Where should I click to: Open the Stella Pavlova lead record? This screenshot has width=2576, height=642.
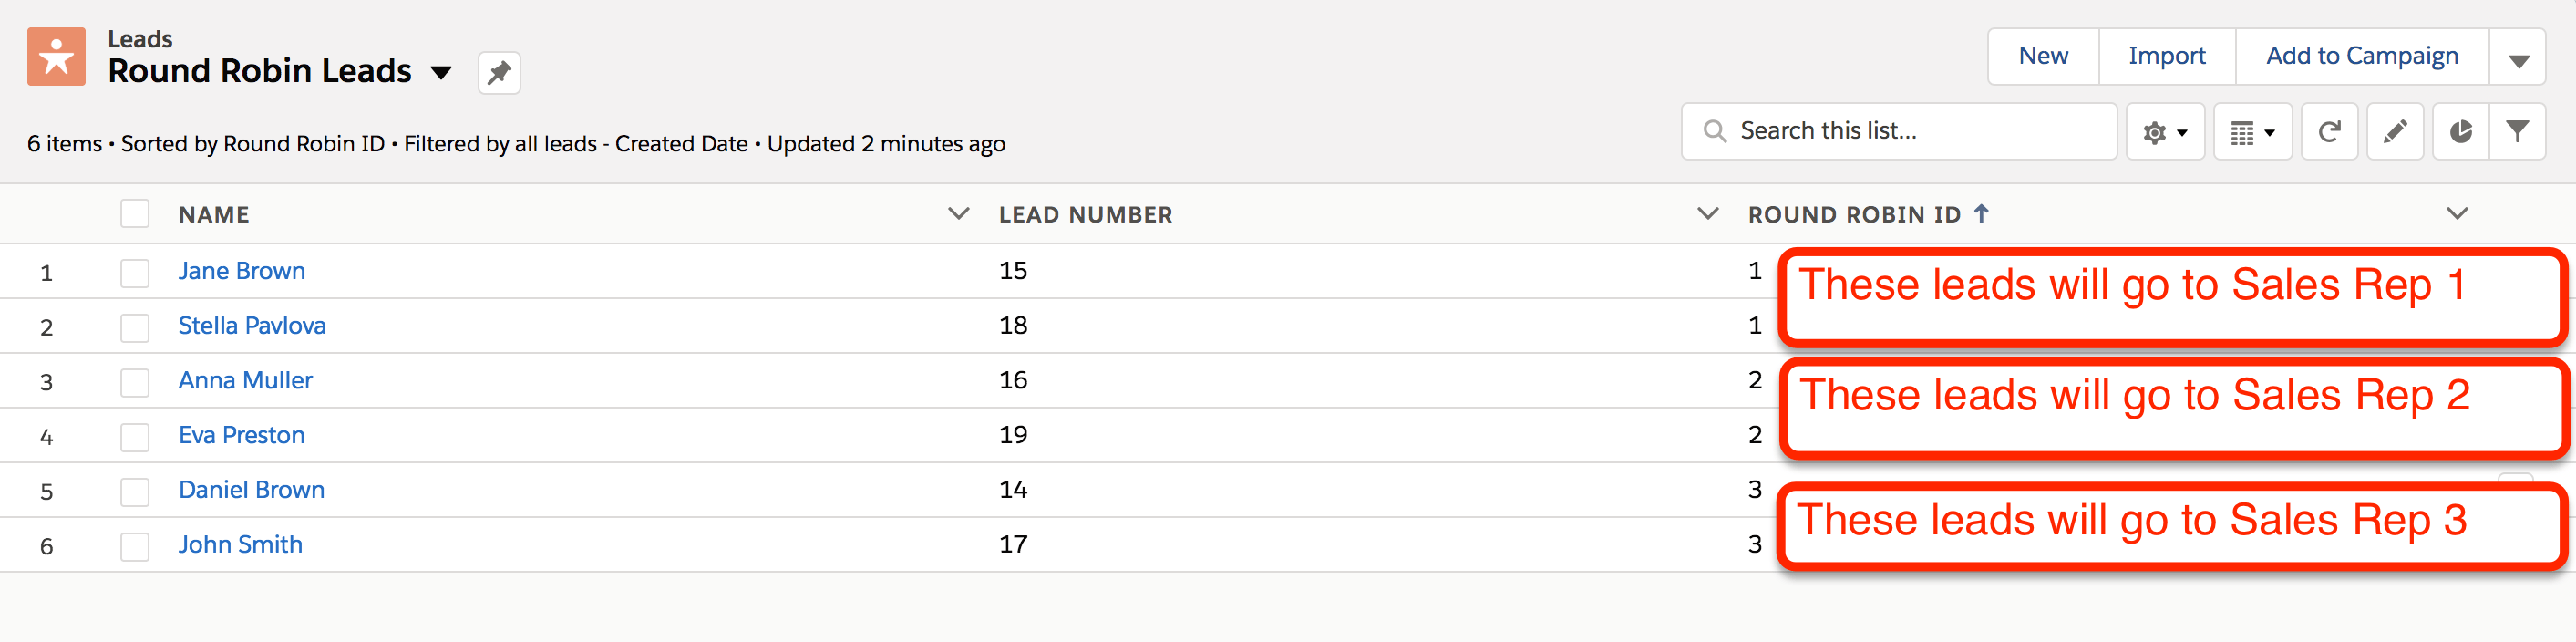(x=252, y=326)
